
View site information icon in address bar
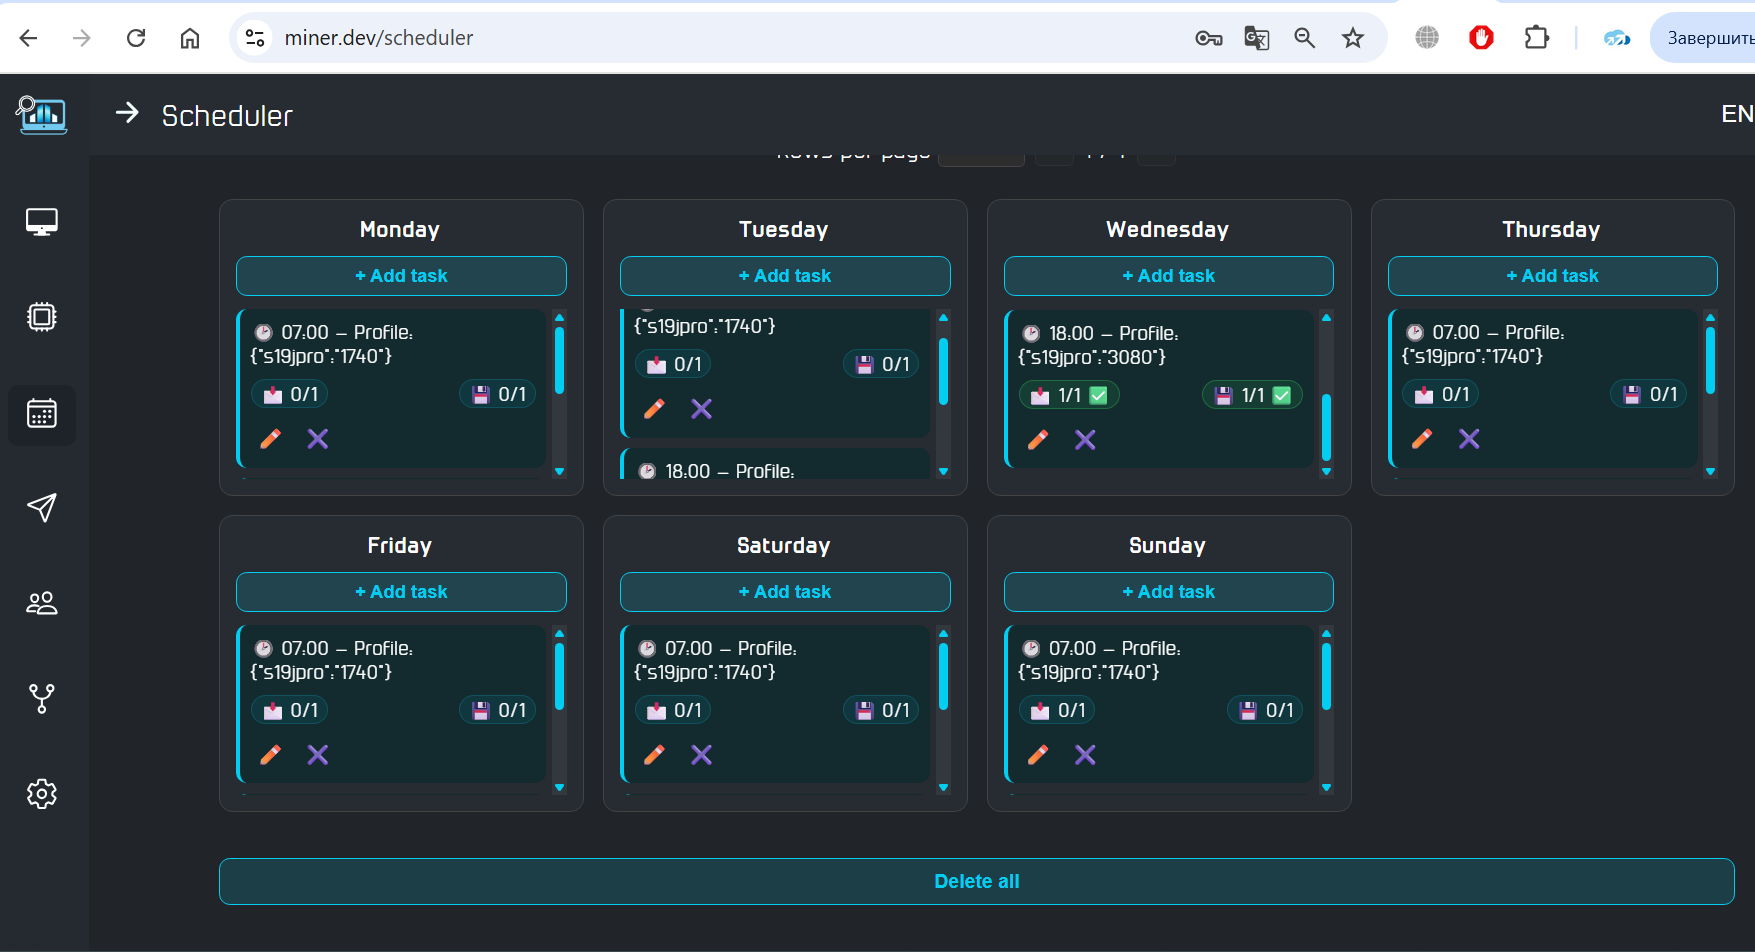[x=255, y=38]
